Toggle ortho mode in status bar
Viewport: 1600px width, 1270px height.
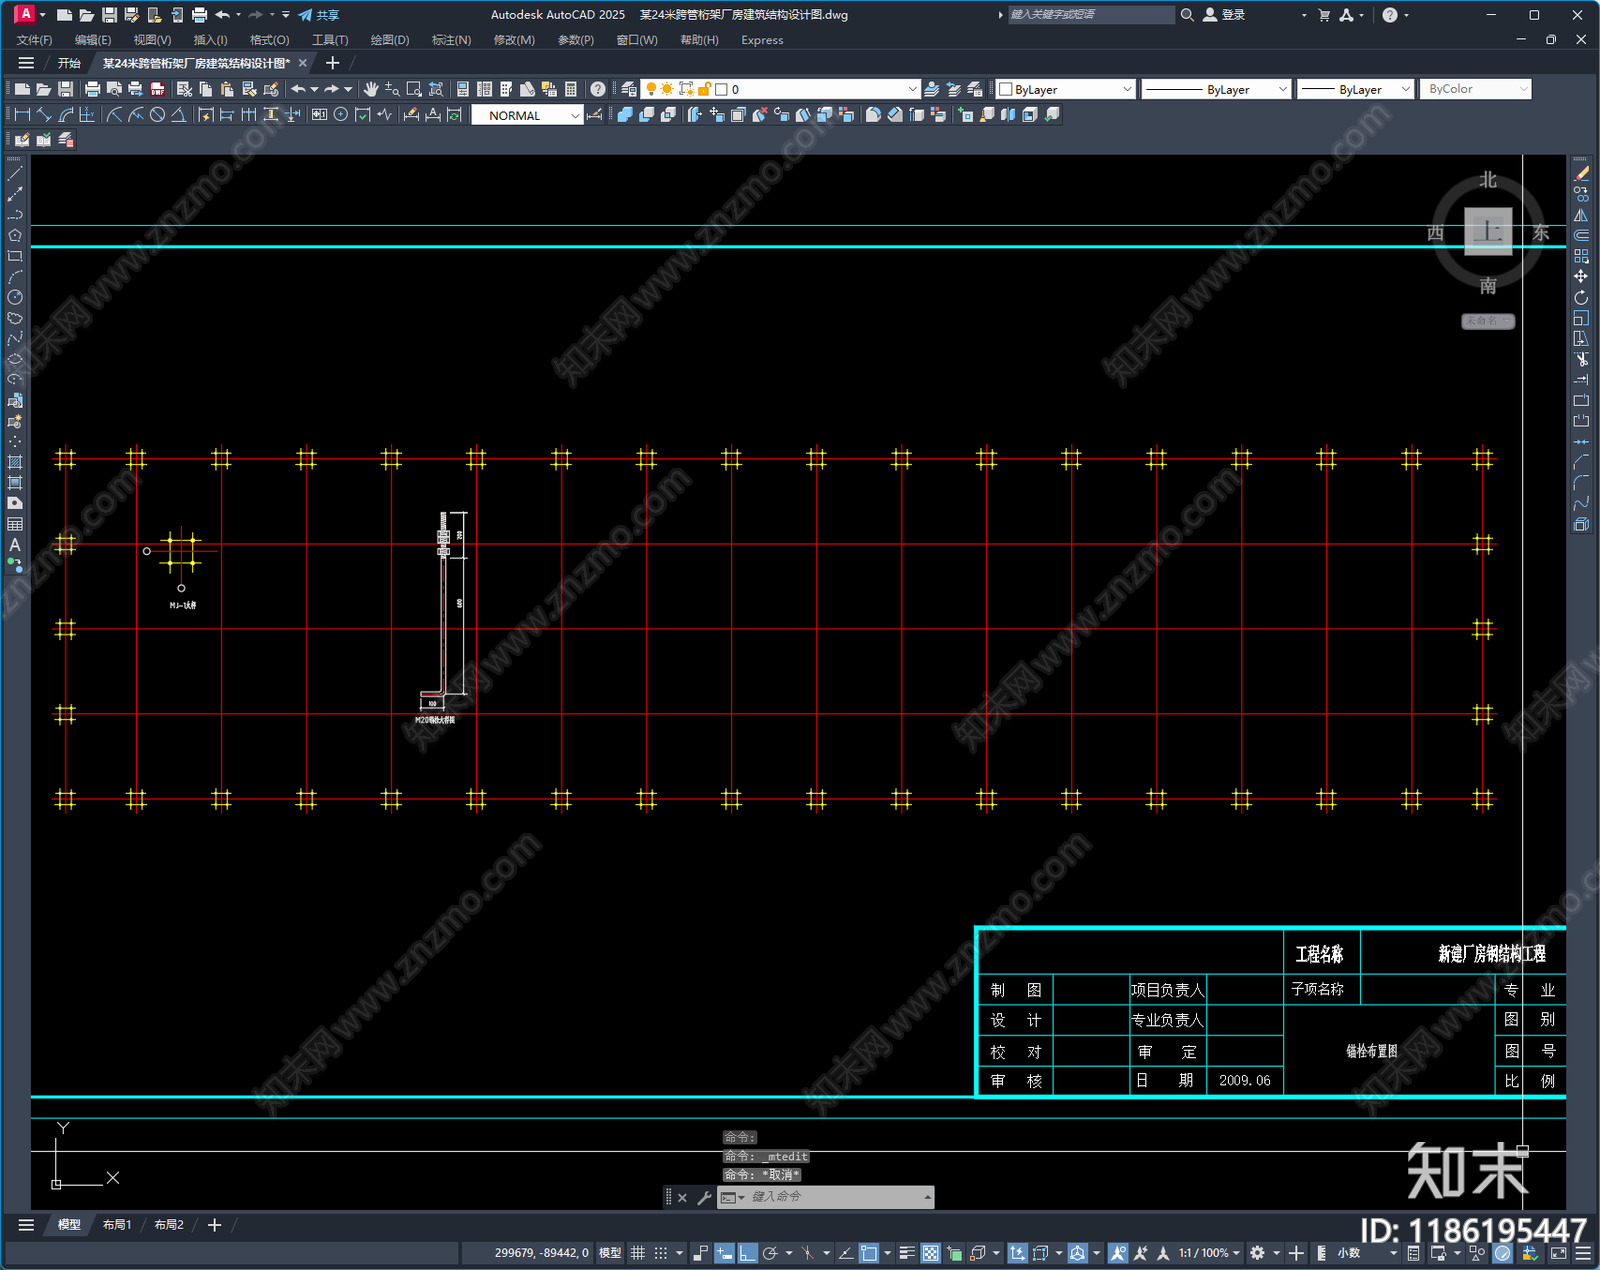tap(747, 1253)
